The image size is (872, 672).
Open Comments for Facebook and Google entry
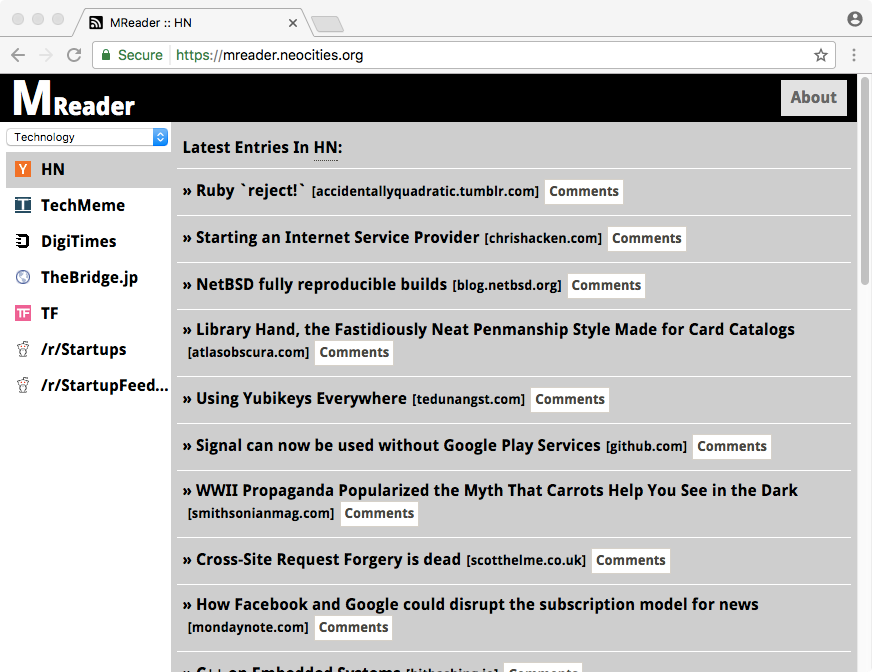click(354, 627)
